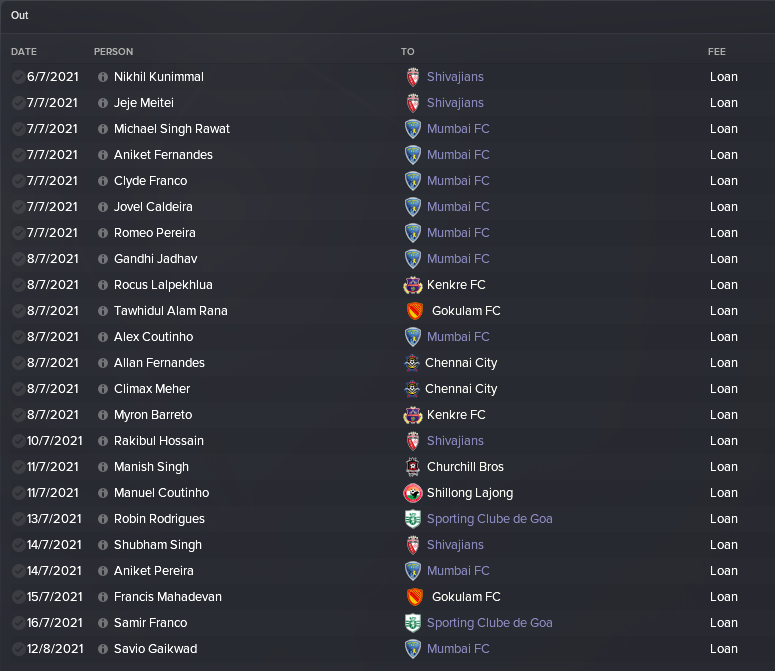Sort list by PERSON column header
Screen dimensions: 775x671
pyautogui.click(x=113, y=52)
